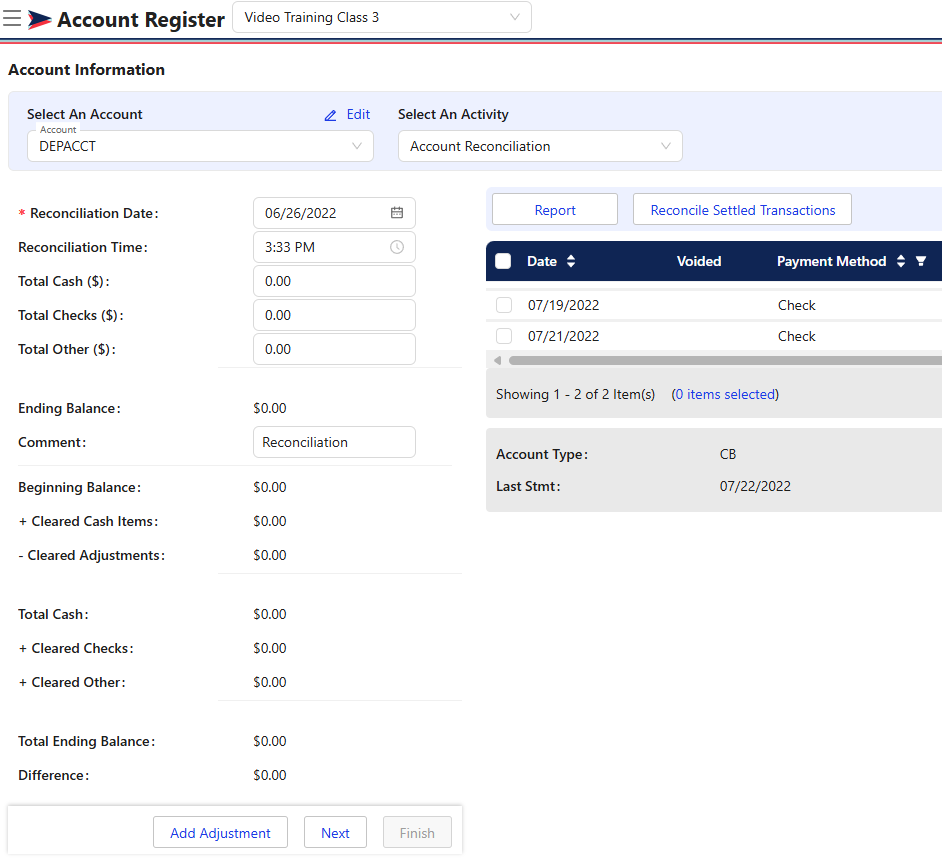This screenshot has width=942, height=865.
Task: Open the hamburger navigation menu
Action: tap(12, 19)
